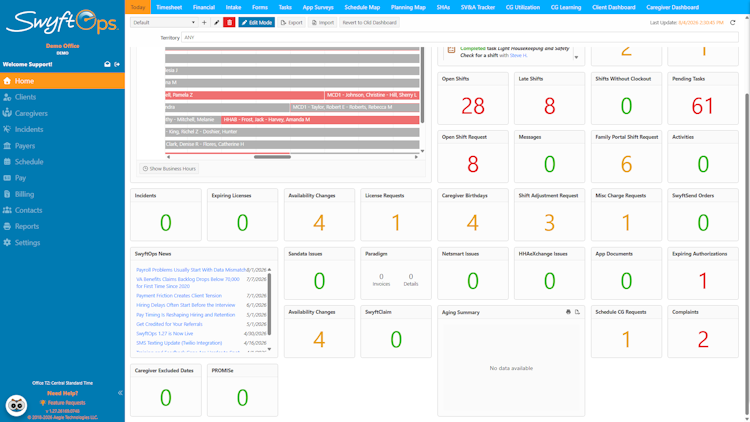Click the red delete dashboard trash icon
This screenshot has width=750, height=422.
pyautogui.click(x=229, y=22)
